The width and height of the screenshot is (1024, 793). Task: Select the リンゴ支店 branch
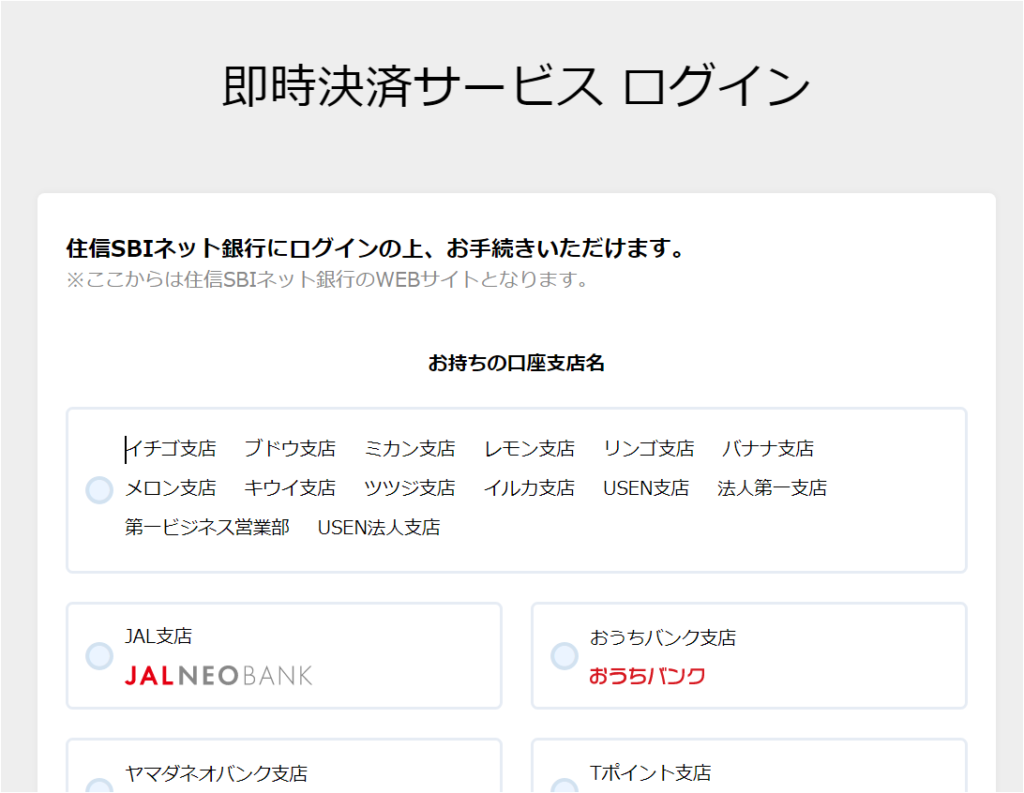tap(650, 448)
